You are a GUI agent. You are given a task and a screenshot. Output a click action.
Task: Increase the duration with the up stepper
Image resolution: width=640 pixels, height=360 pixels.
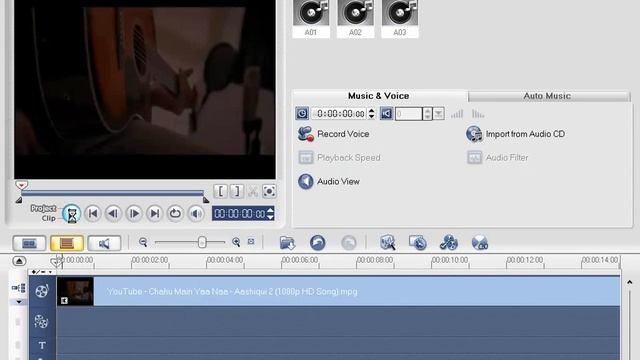click(x=371, y=111)
